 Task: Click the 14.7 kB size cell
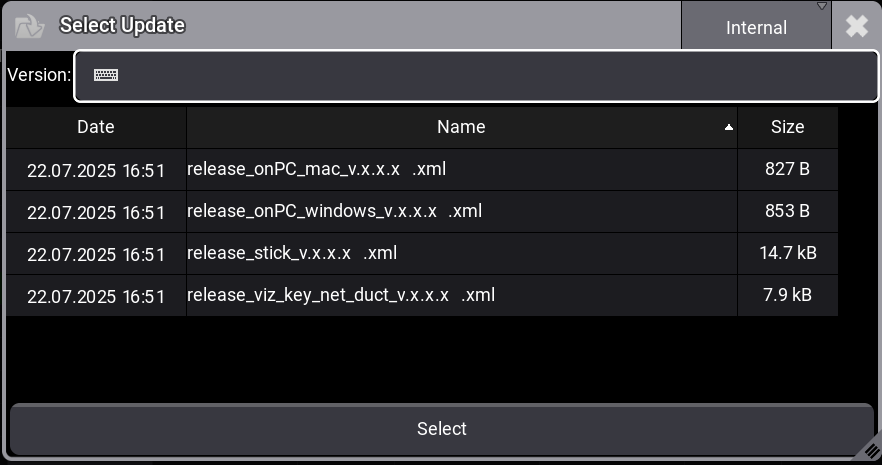tap(787, 253)
